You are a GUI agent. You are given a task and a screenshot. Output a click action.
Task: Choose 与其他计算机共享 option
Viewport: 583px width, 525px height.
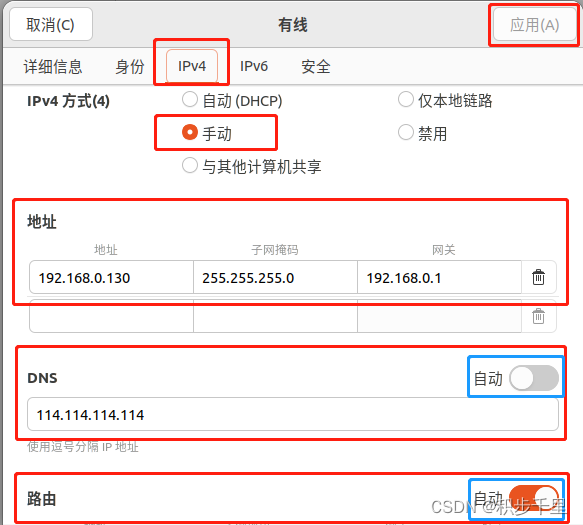pos(190,165)
